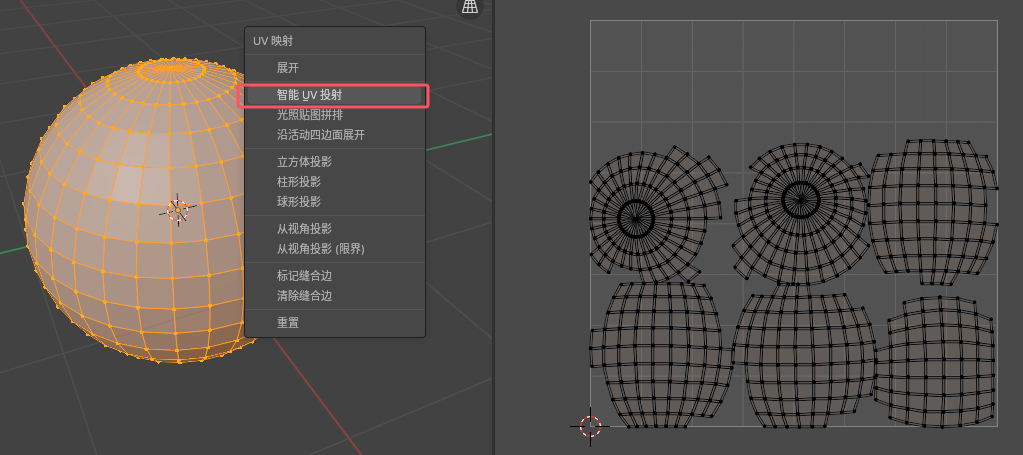Toggle perspective/orthographic view grid icon
The image size is (1023, 455).
pyautogui.click(x=469, y=6)
